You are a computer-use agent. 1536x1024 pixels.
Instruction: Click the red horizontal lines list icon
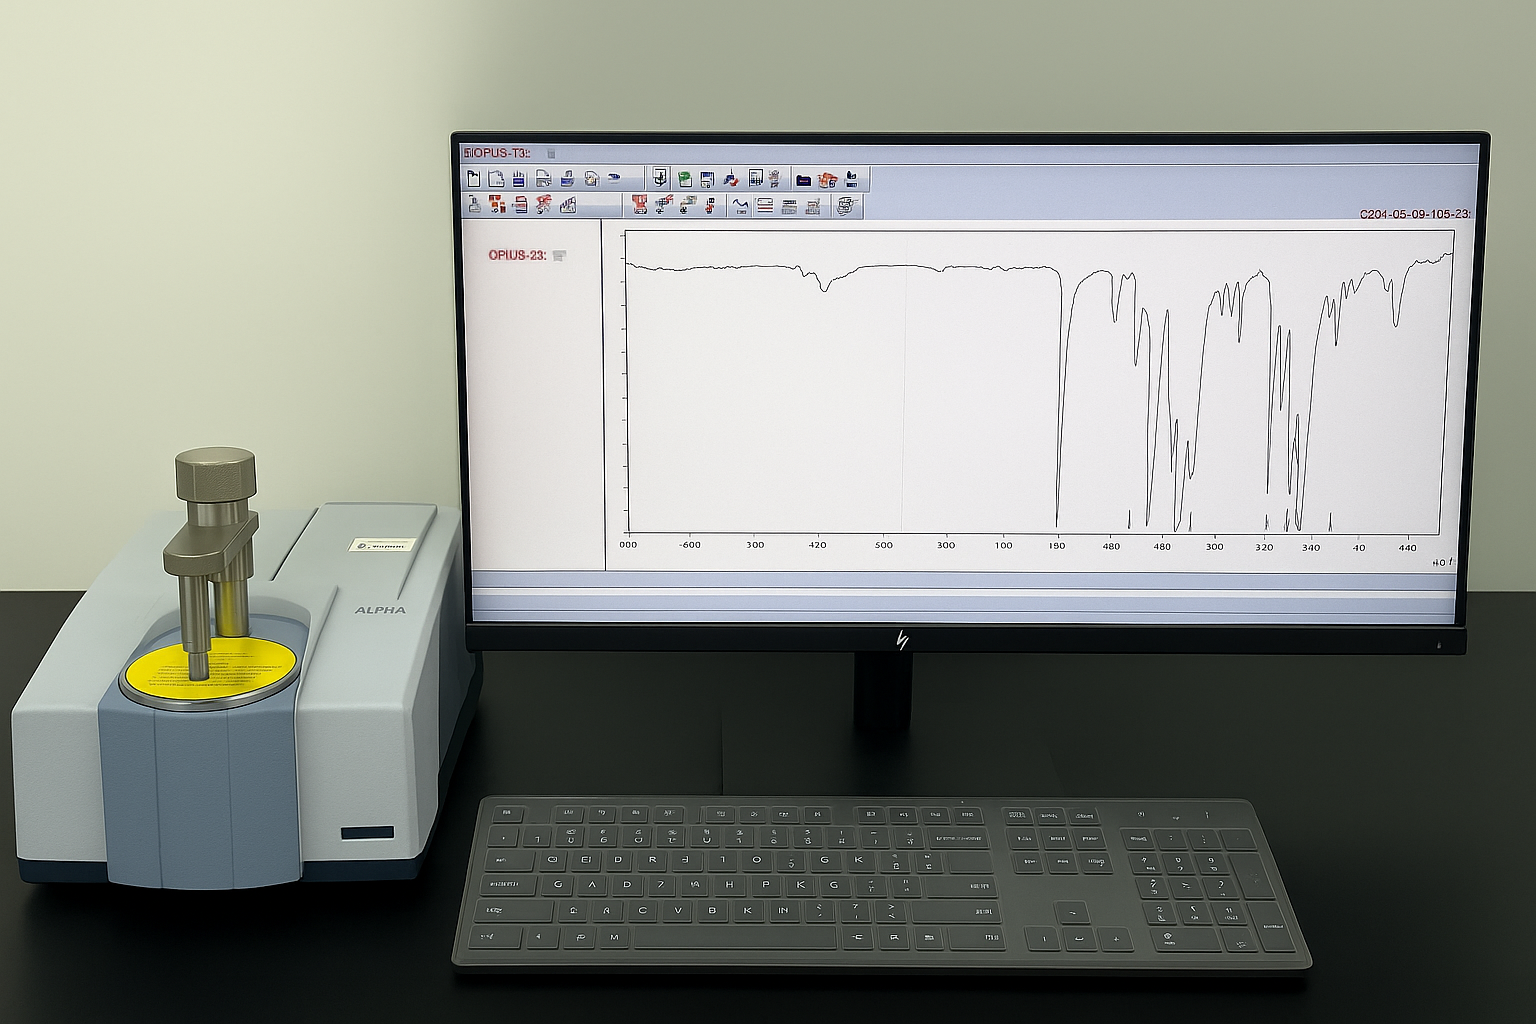[x=765, y=206]
